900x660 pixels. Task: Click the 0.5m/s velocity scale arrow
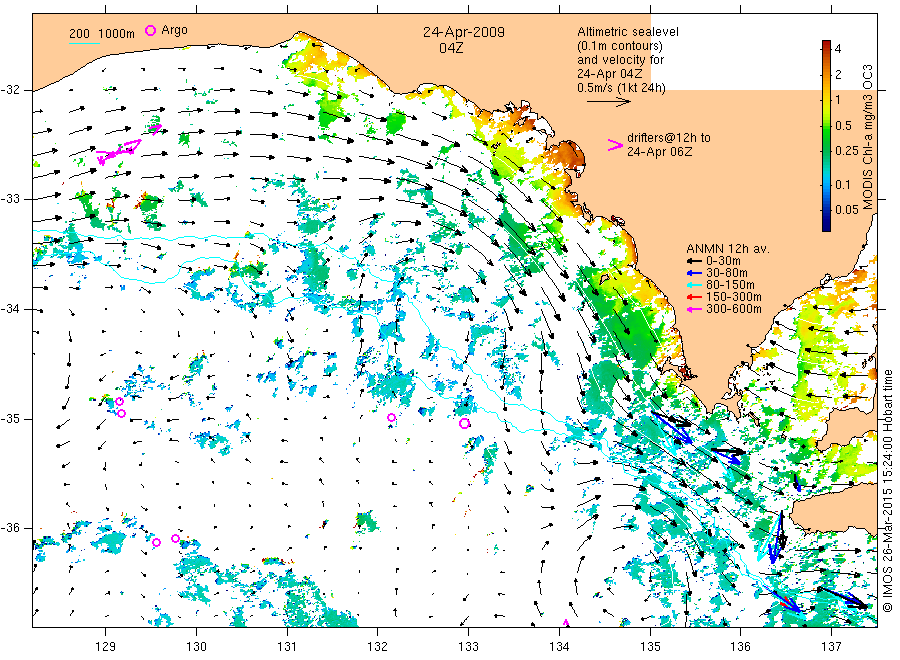[608, 102]
